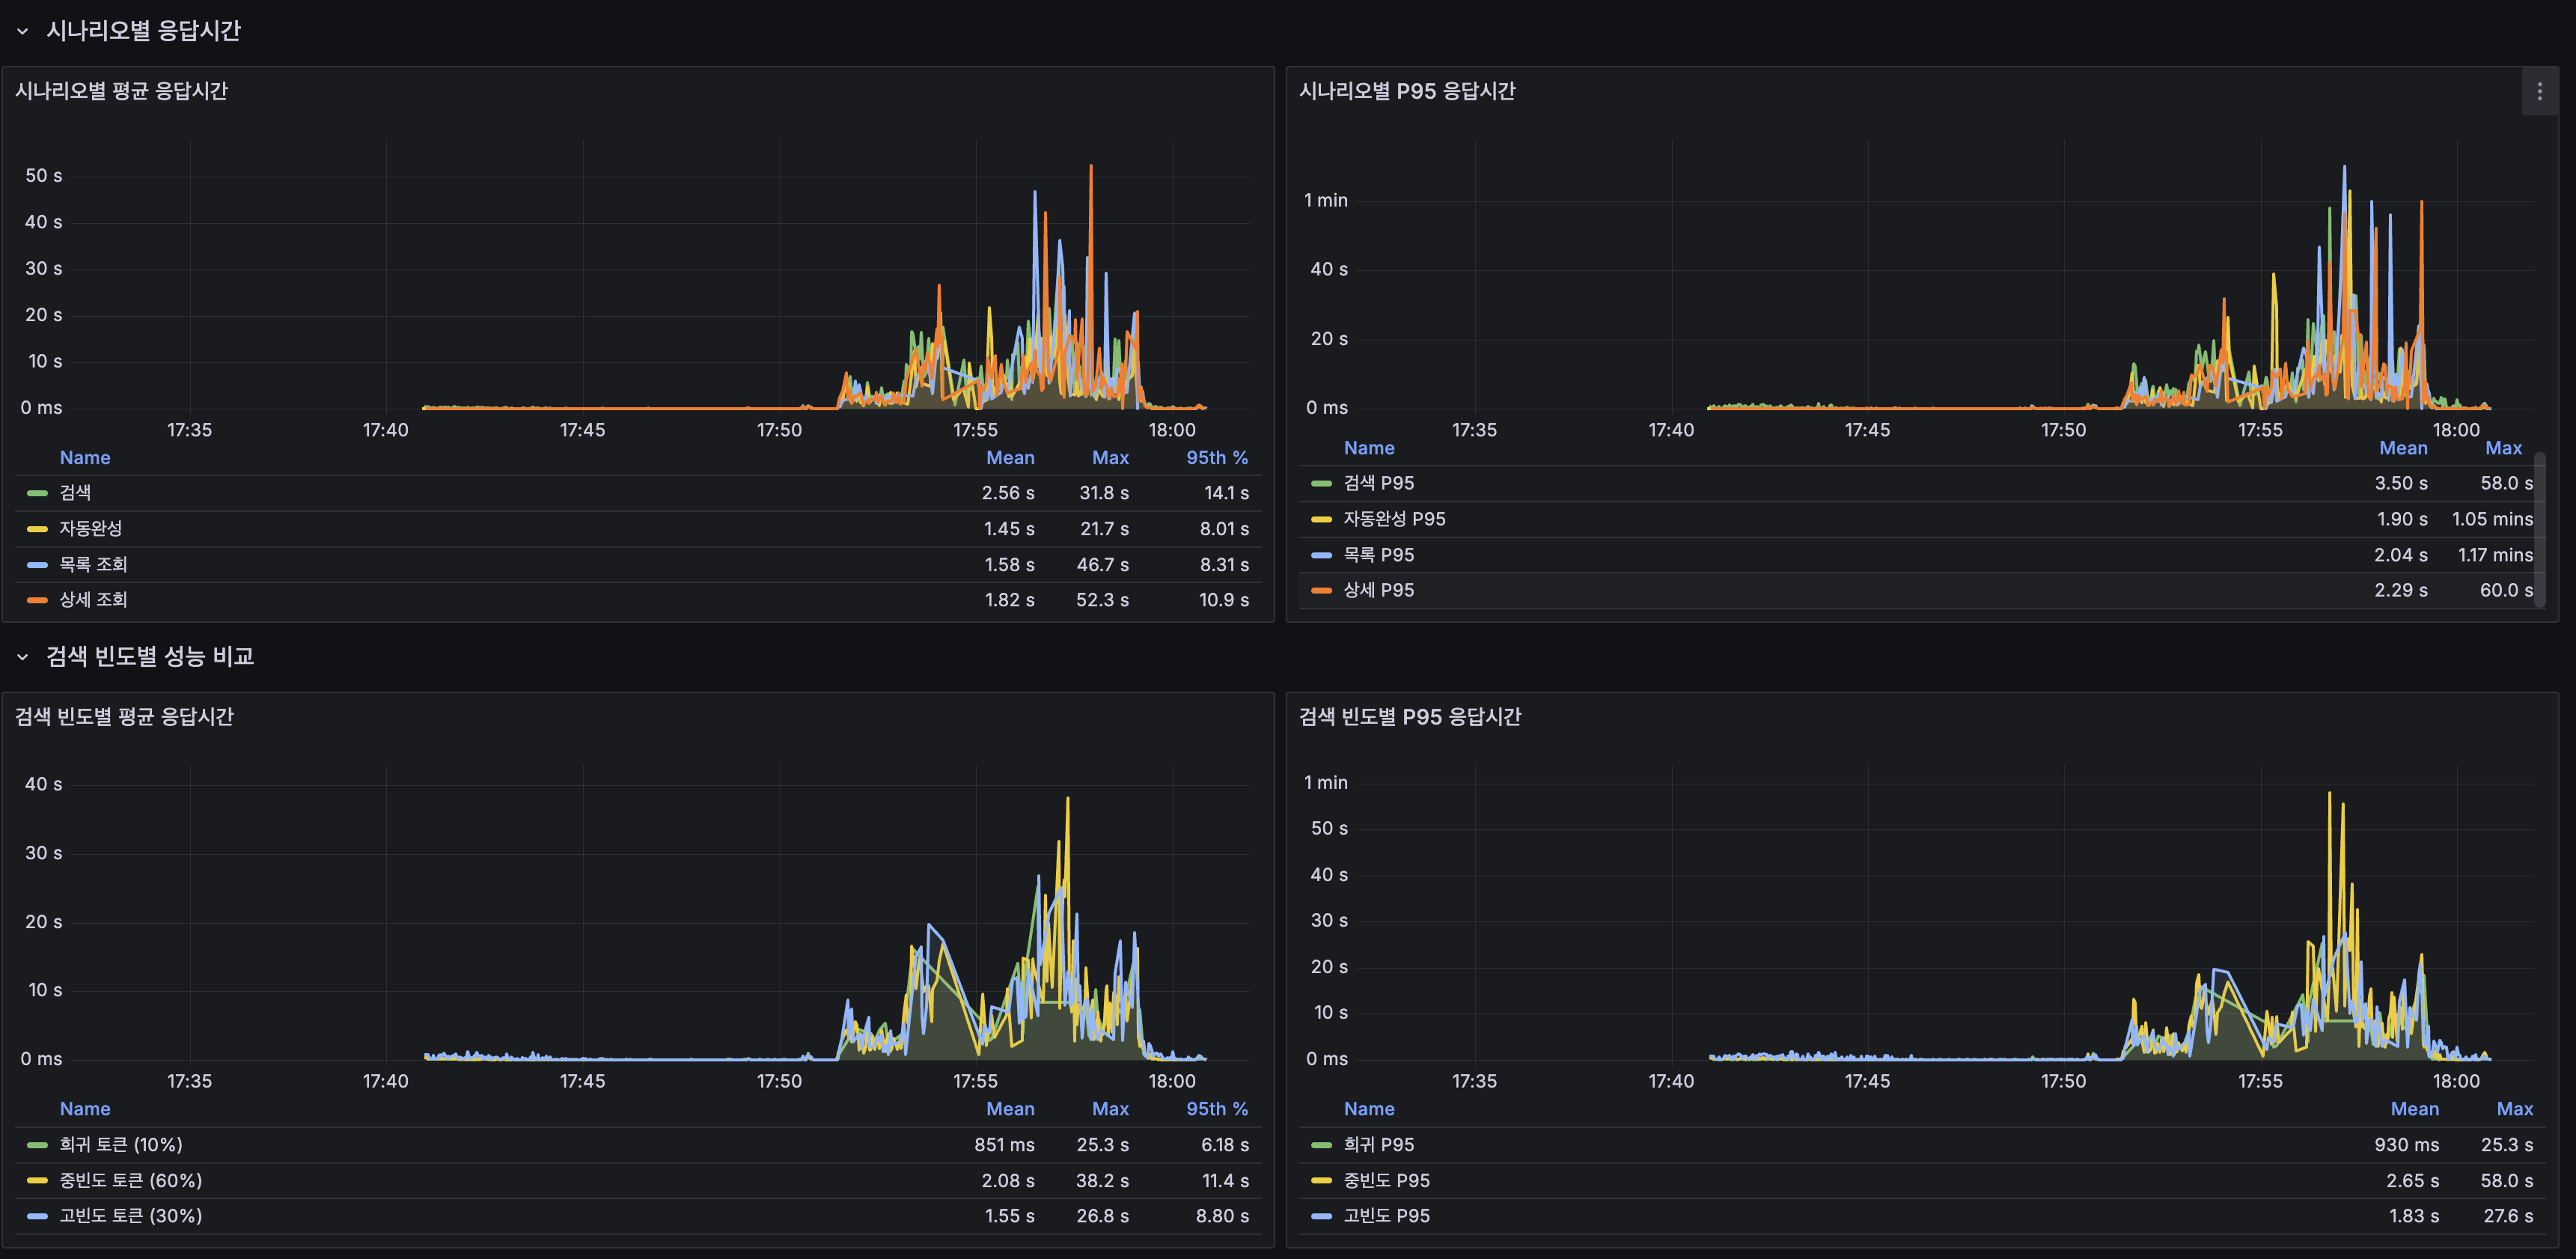Image resolution: width=2576 pixels, height=1259 pixels.
Task: Sort average panel legend by Mean
Action: click(1010, 457)
